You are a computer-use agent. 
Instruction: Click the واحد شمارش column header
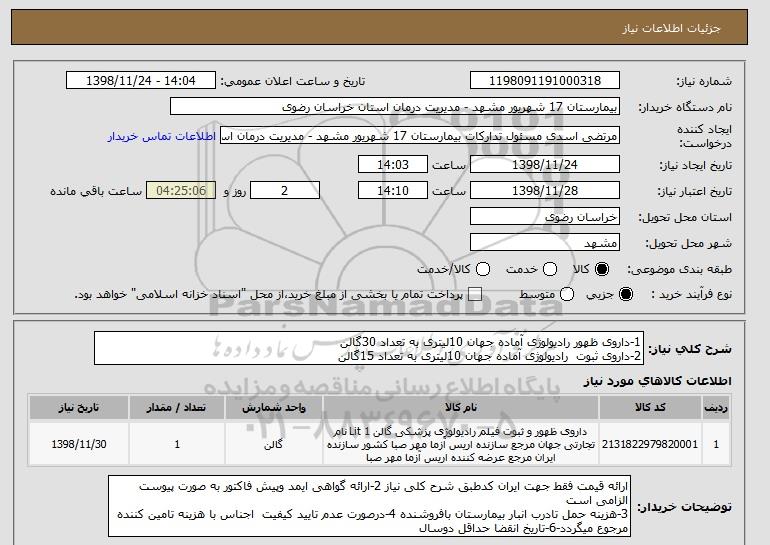click(x=274, y=408)
